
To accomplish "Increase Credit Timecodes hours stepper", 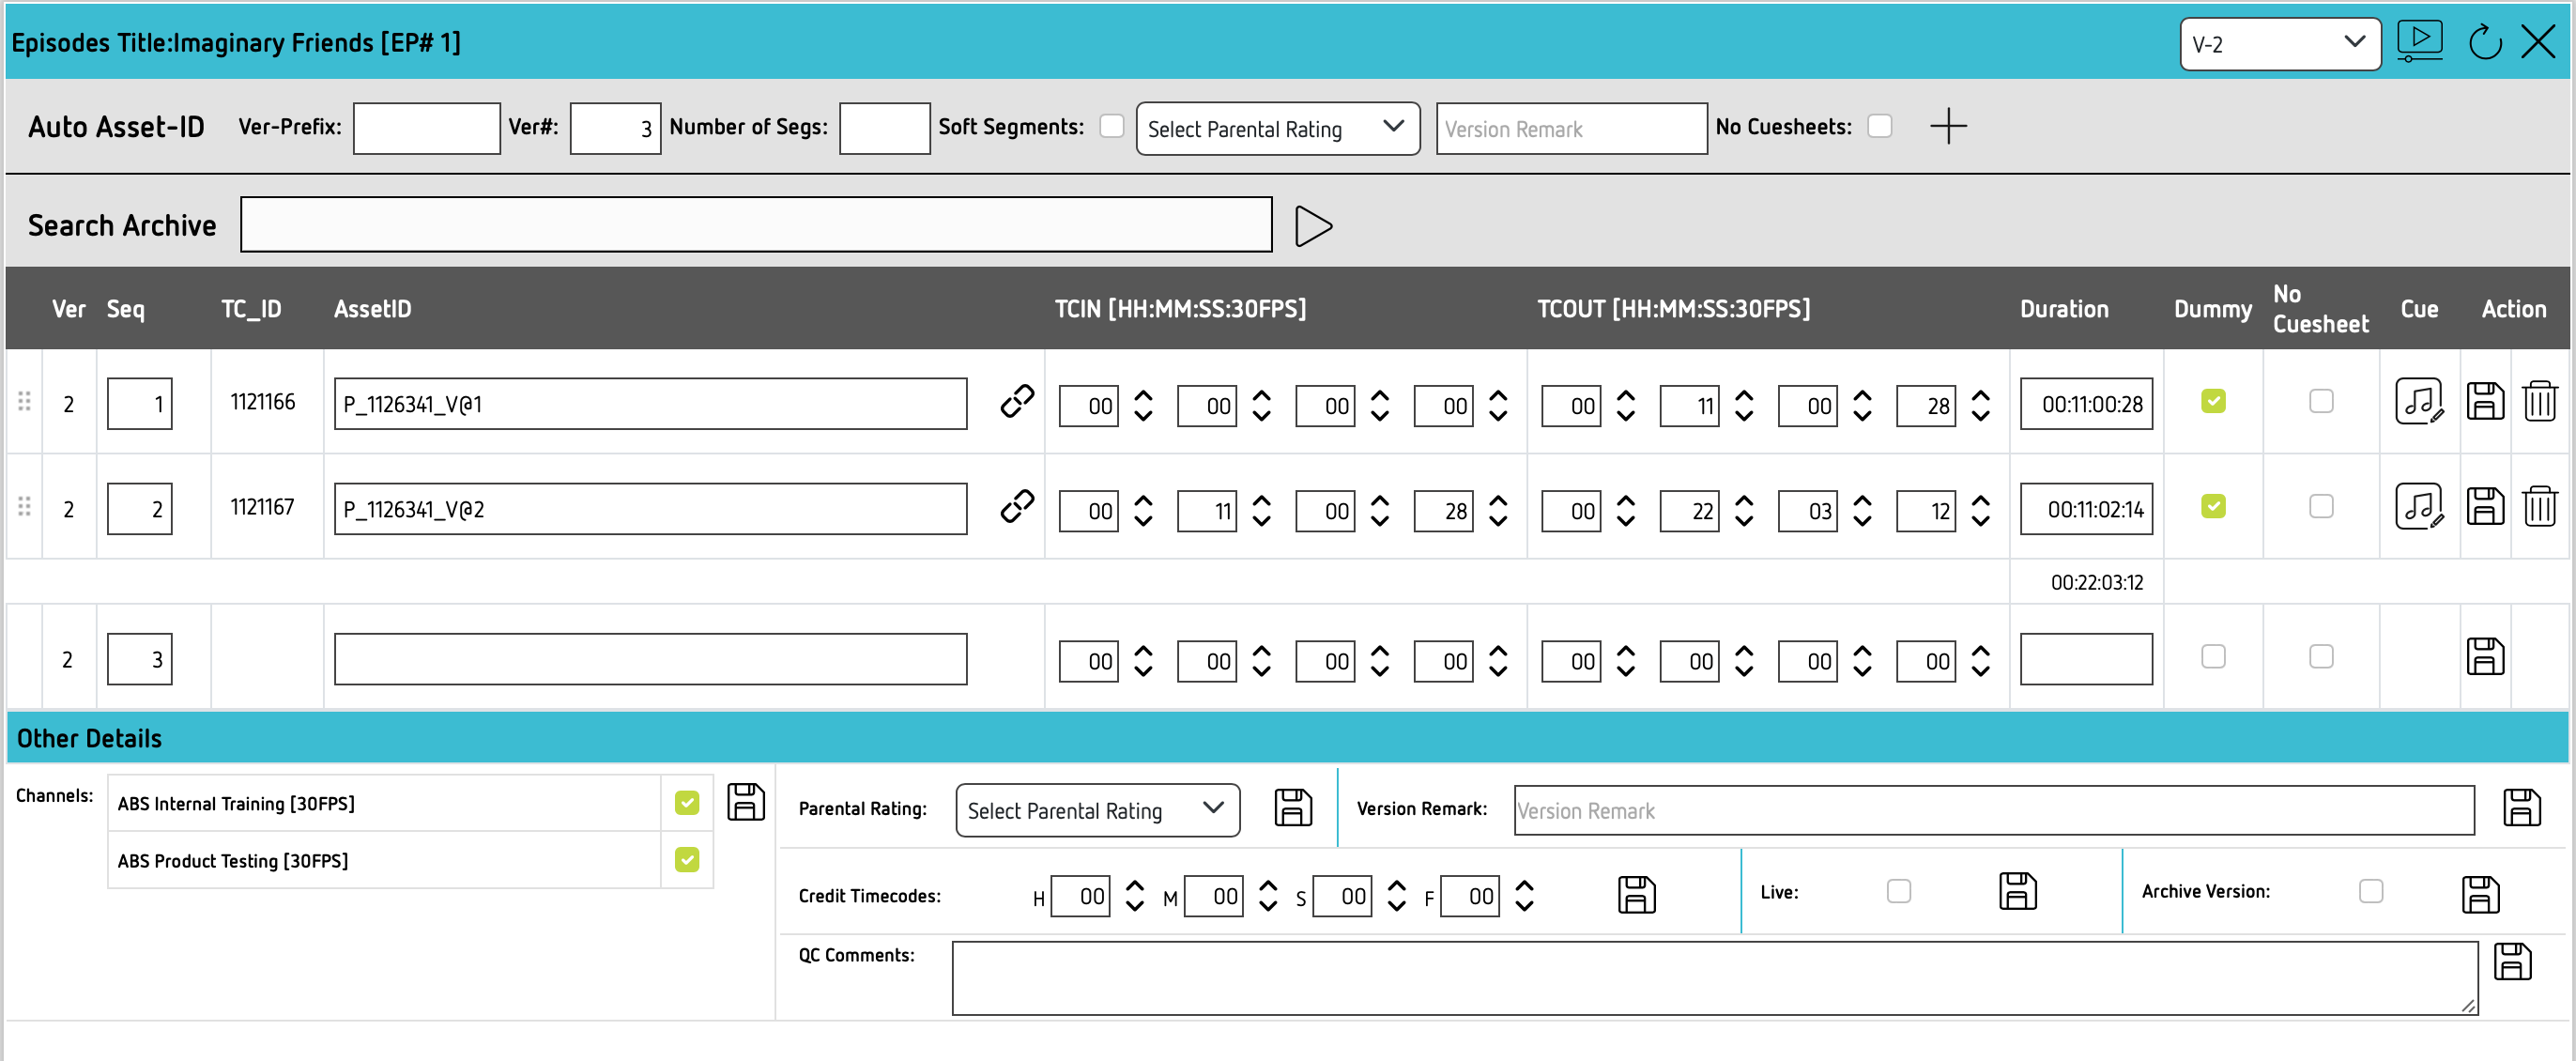I will pyautogui.click(x=1134, y=885).
